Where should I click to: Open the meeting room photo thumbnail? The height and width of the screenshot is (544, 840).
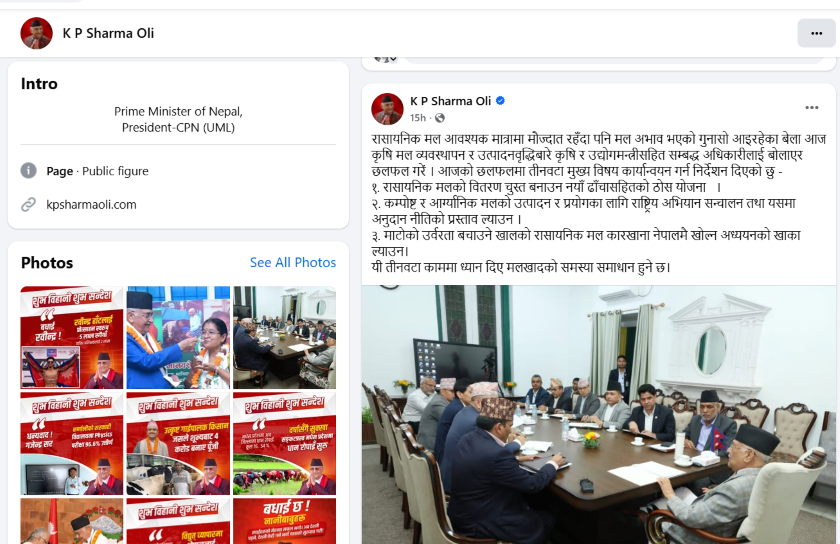click(284, 337)
